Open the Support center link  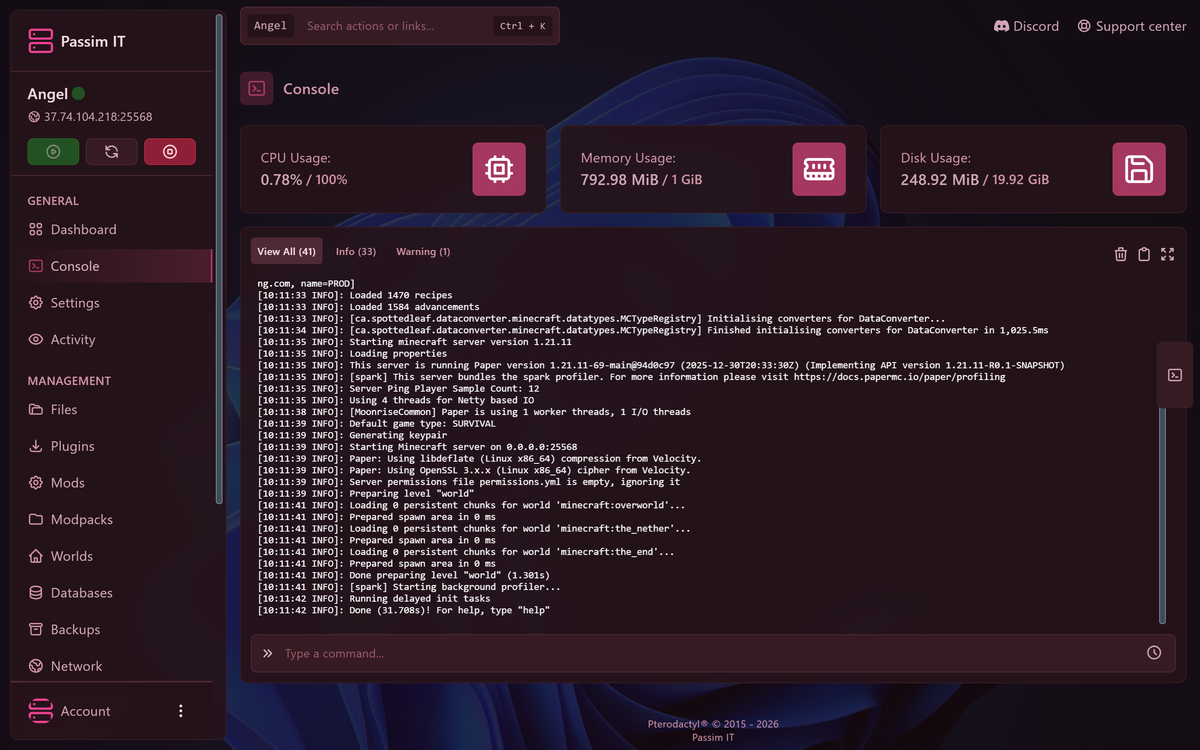click(1132, 26)
